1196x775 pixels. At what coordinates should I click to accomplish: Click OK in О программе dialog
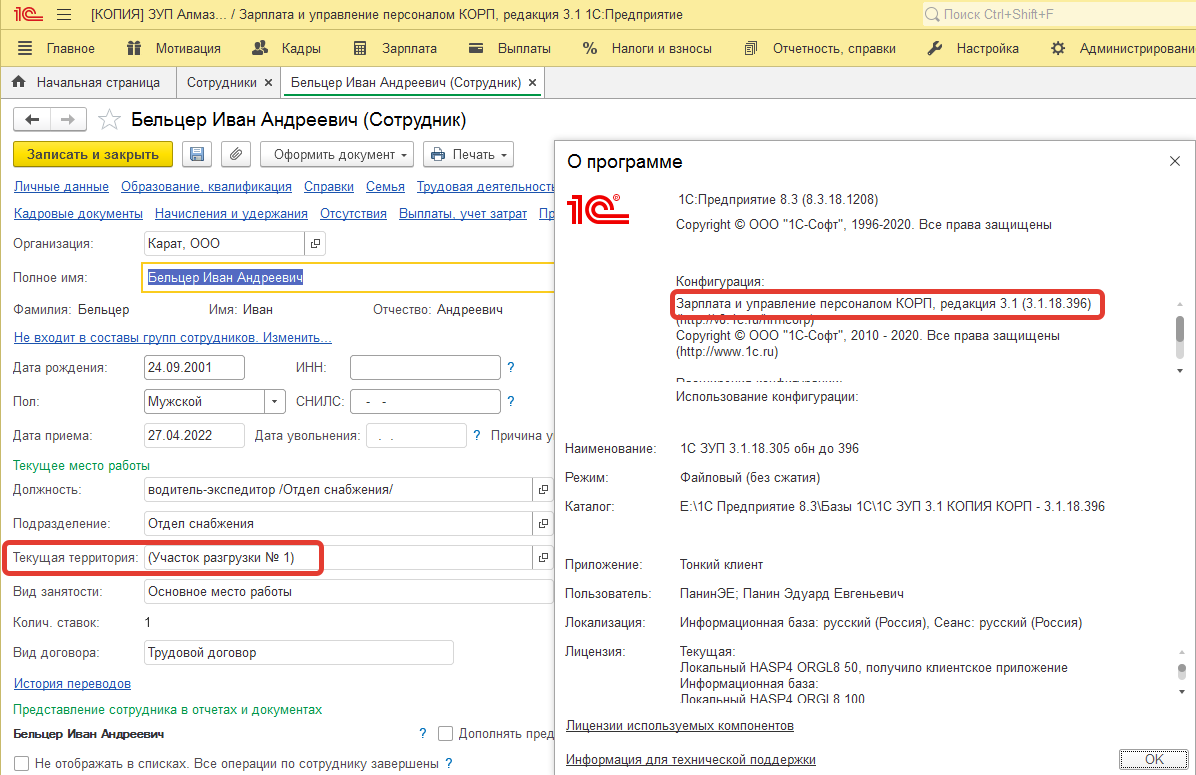pyautogui.click(x=1153, y=759)
